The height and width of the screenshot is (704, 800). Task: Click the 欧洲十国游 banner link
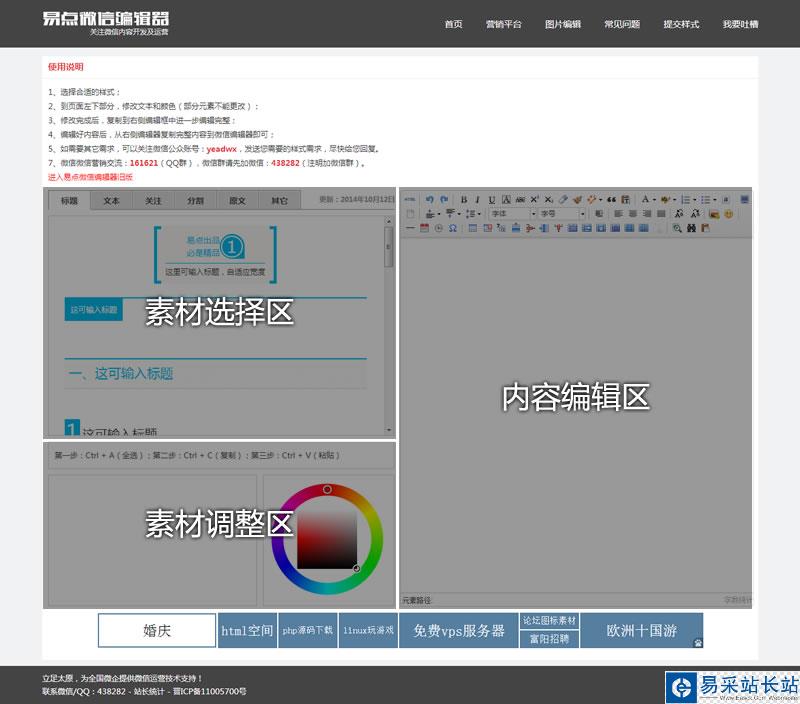[x=642, y=631]
